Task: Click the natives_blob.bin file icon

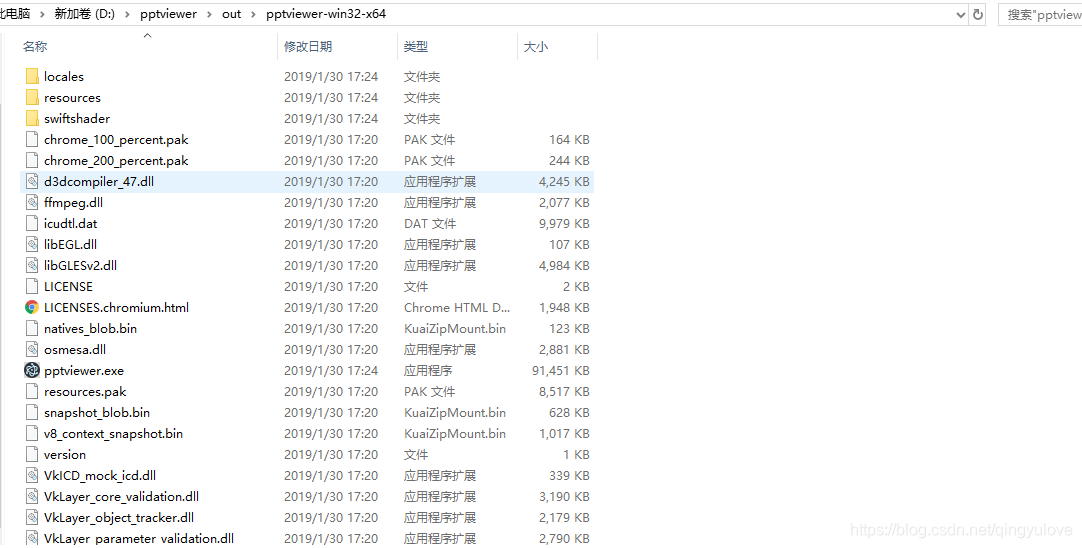Action: coord(32,329)
